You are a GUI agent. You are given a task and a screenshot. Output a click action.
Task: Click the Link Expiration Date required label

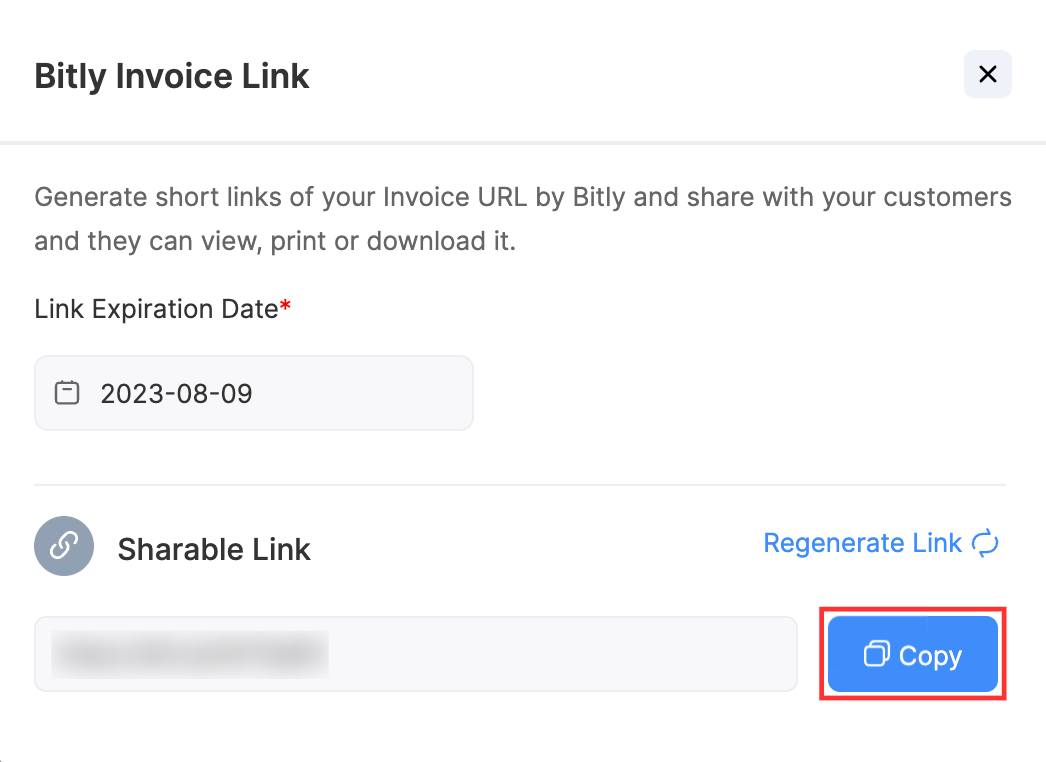[x=160, y=308]
